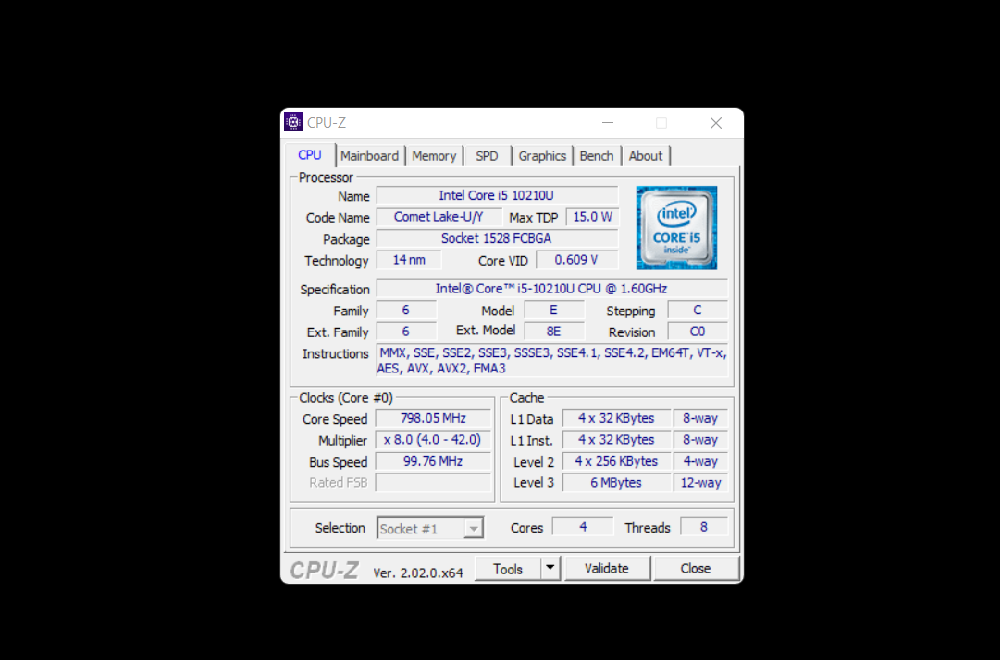Click the Tools button
The image size is (1000, 660).
[x=508, y=568]
